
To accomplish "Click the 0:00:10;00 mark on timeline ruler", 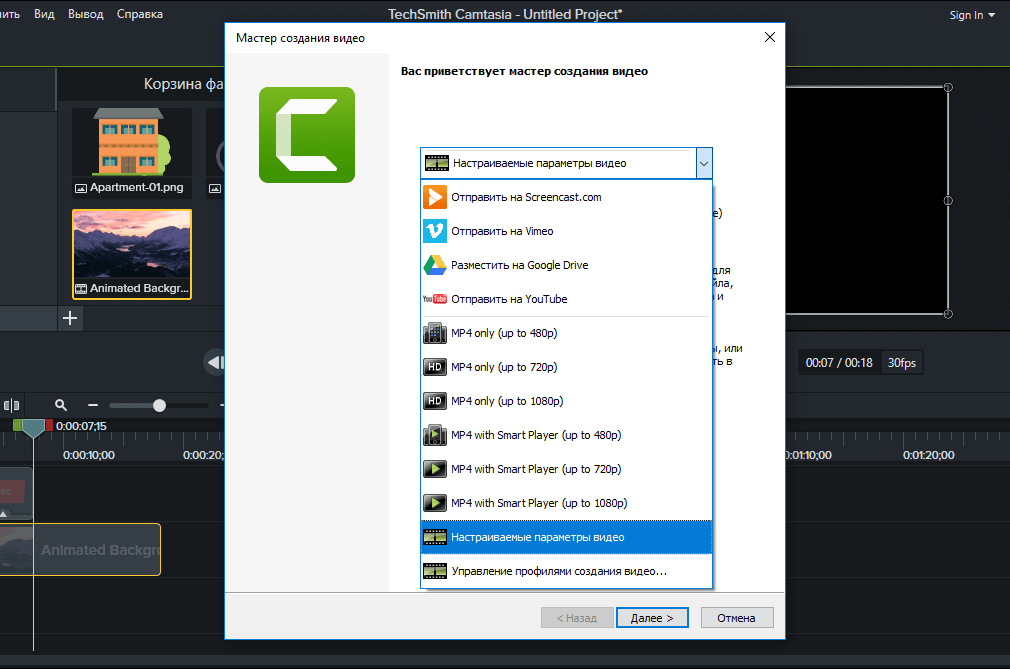I will (x=89, y=455).
